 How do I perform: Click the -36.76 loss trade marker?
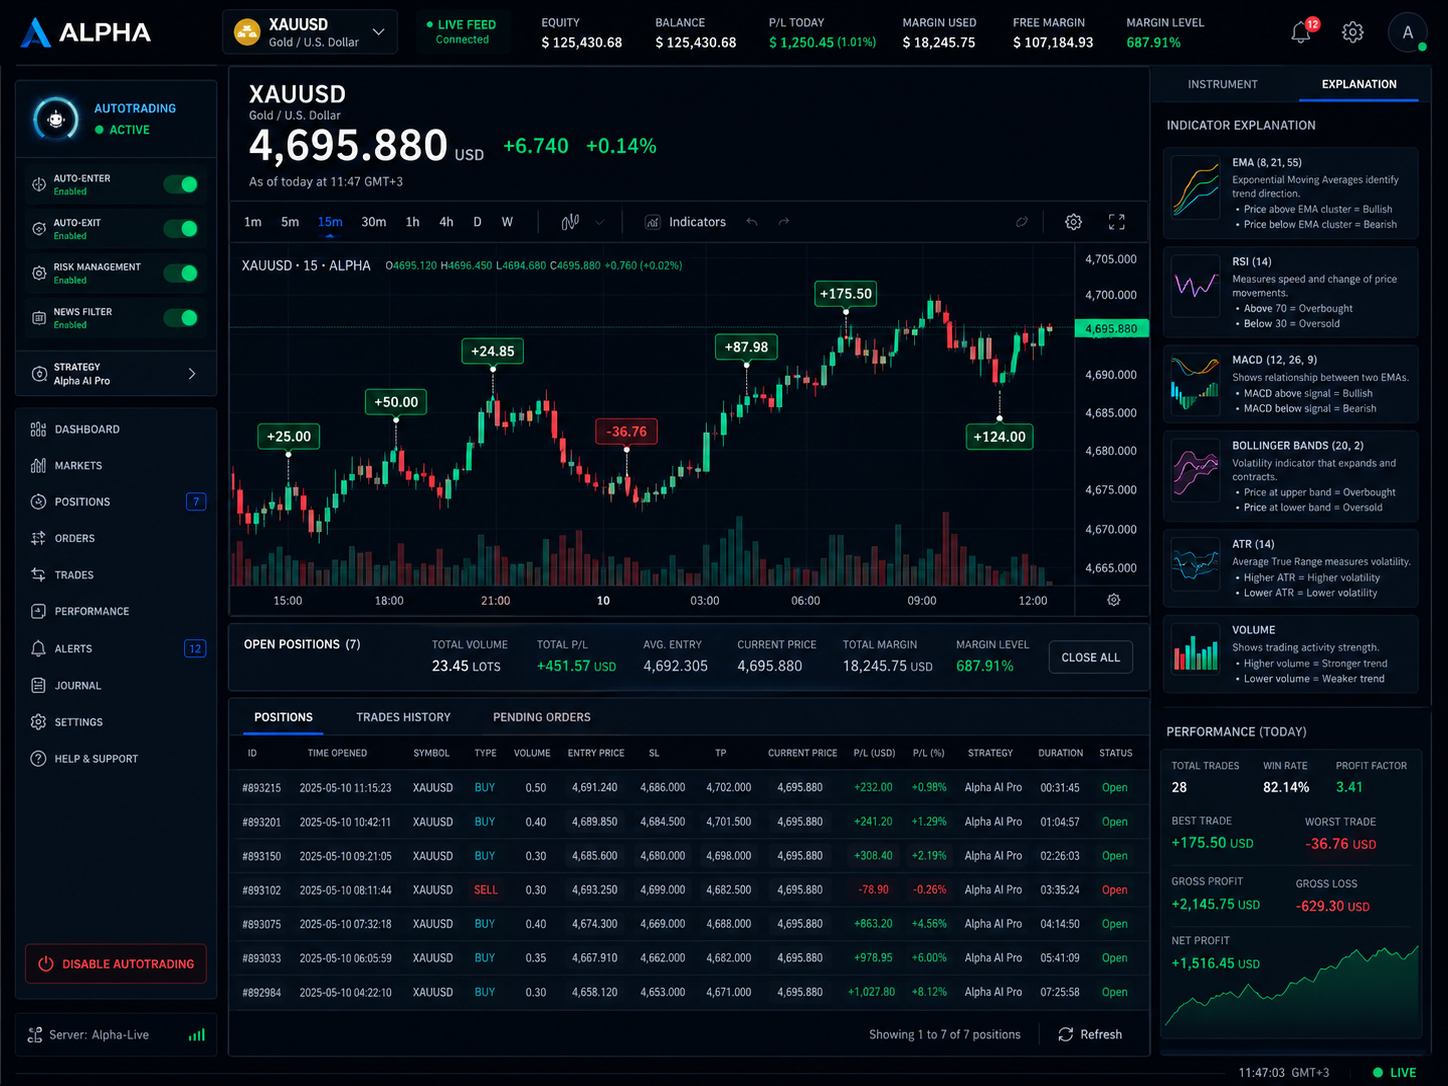[x=627, y=432]
